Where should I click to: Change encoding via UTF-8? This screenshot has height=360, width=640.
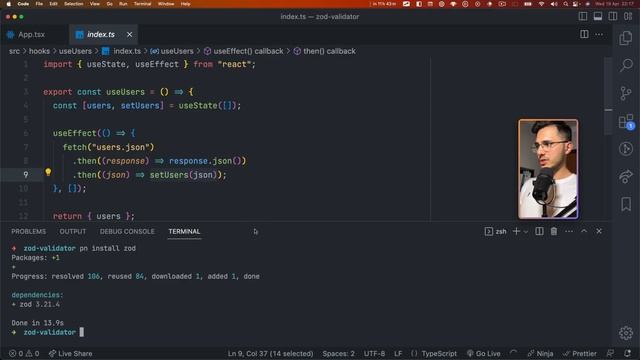pos(374,353)
